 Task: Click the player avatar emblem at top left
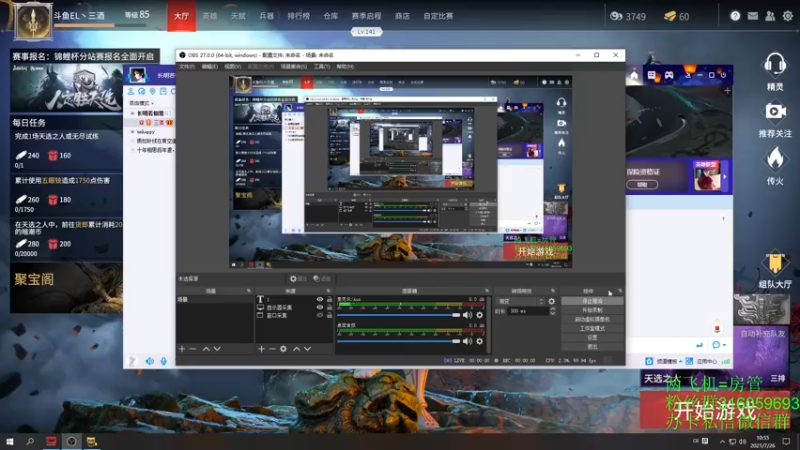[33, 21]
